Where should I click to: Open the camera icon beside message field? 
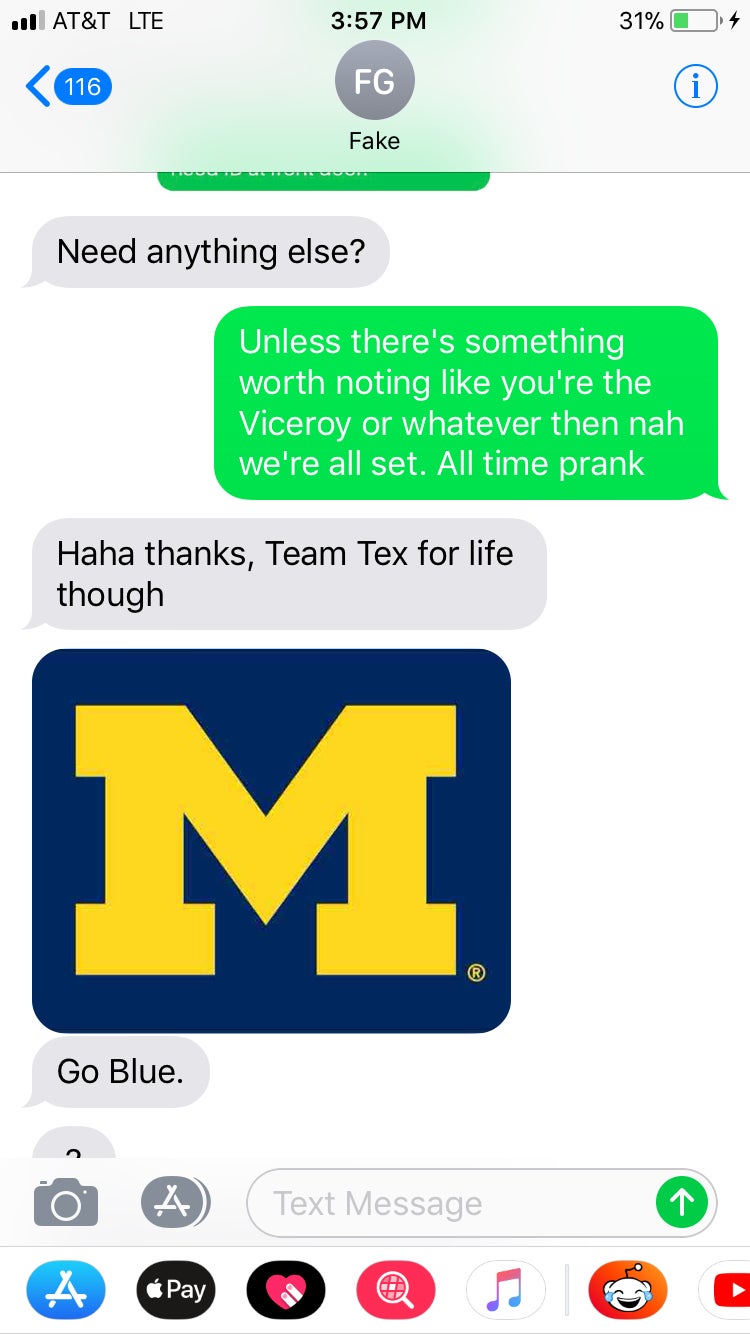tap(66, 1202)
